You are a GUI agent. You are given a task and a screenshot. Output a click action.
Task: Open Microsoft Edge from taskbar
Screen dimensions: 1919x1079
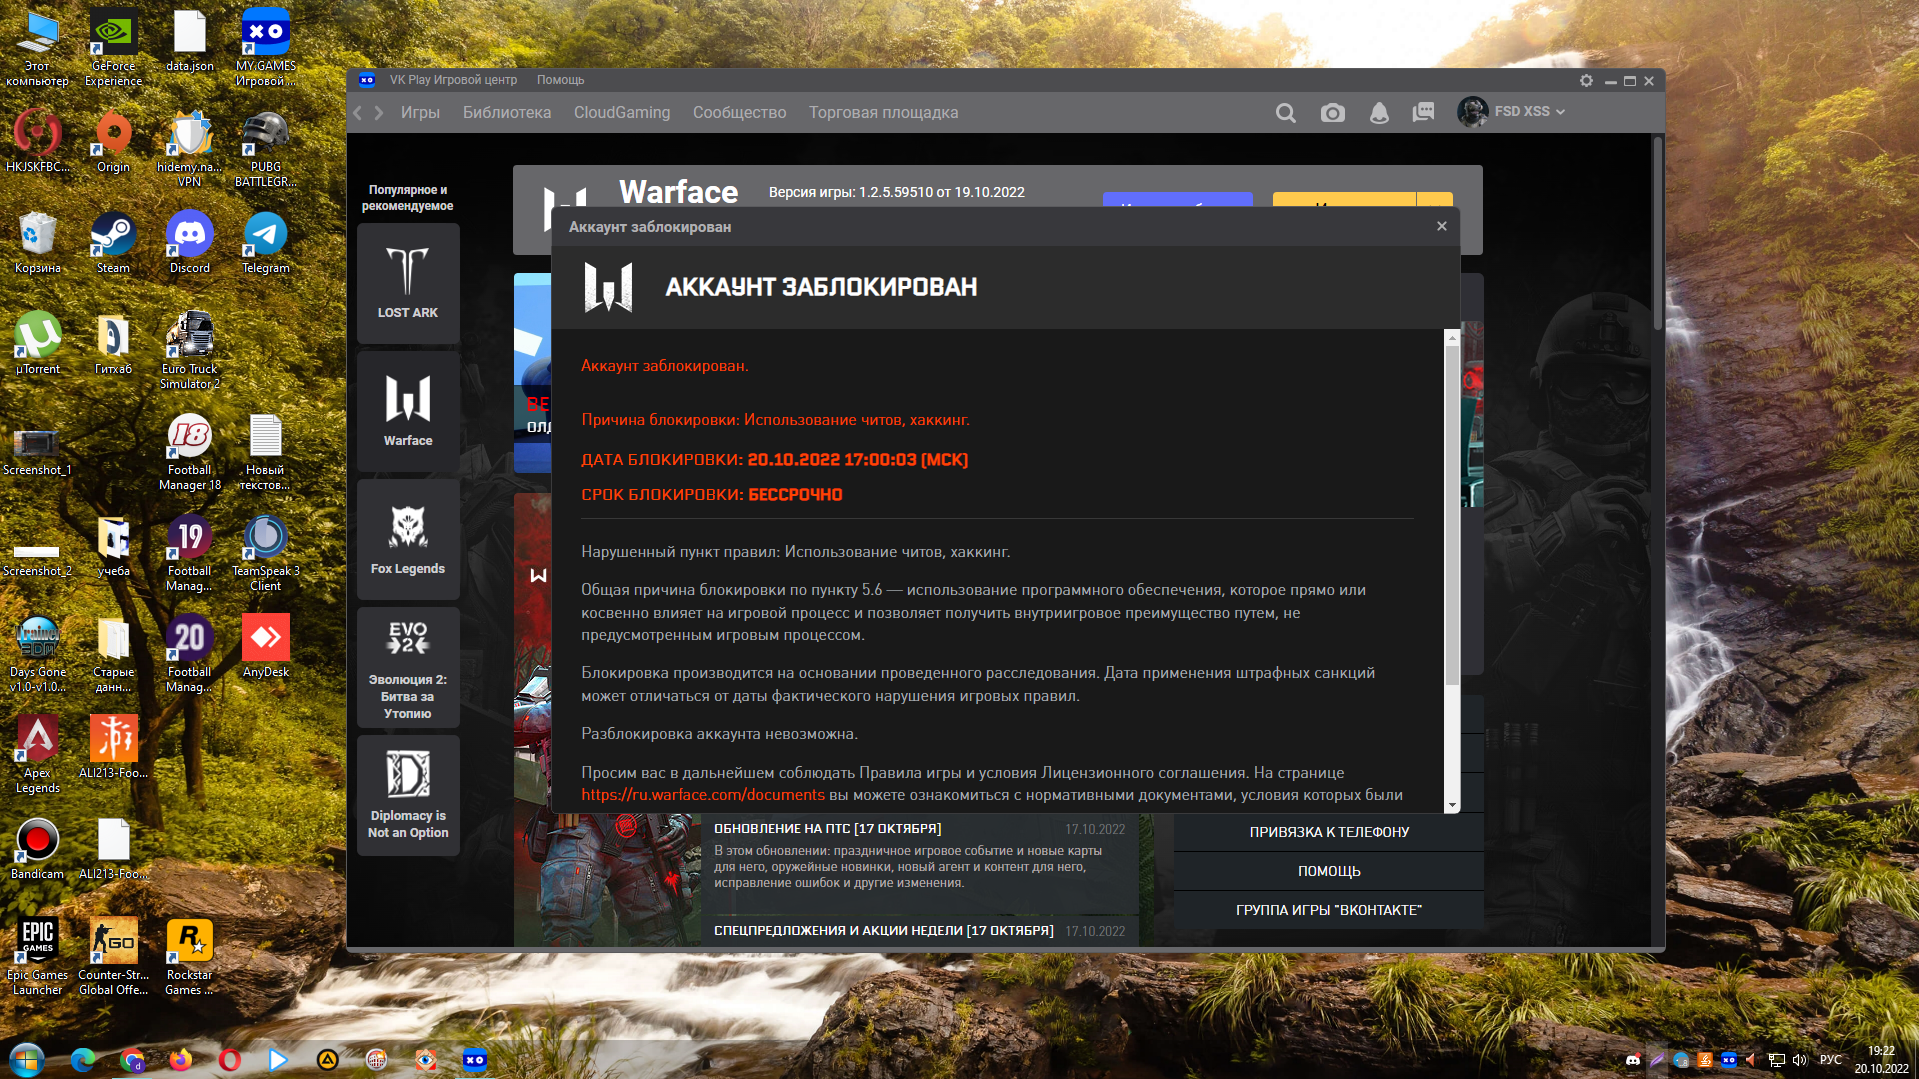(83, 1059)
